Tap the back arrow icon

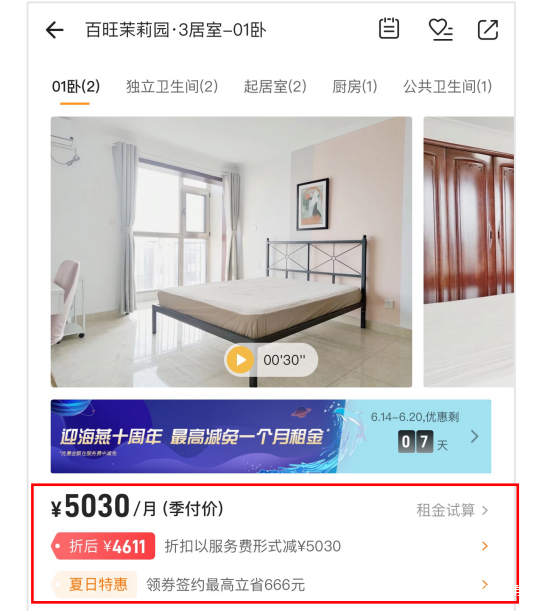click(x=55, y=30)
